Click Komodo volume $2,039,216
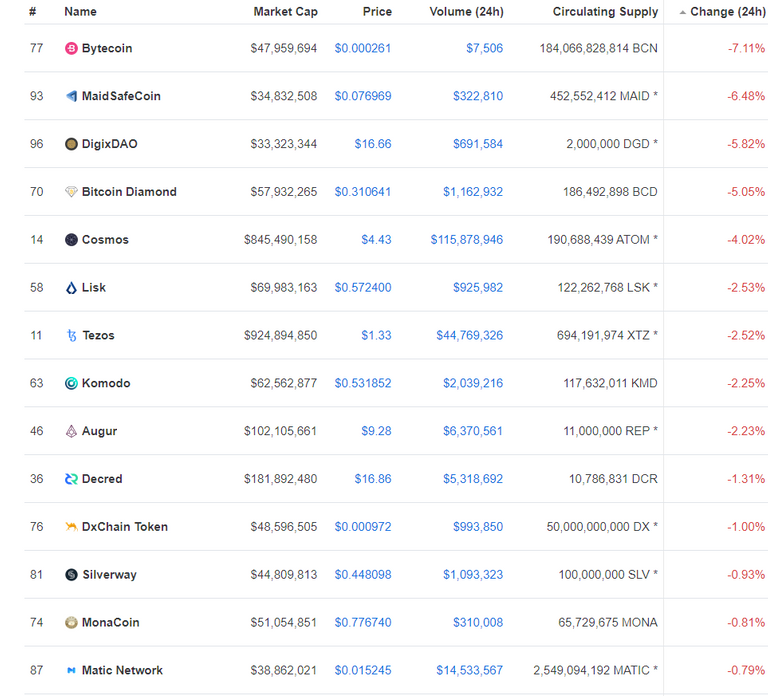The image size is (768, 696). pyautogui.click(x=473, y=383)
